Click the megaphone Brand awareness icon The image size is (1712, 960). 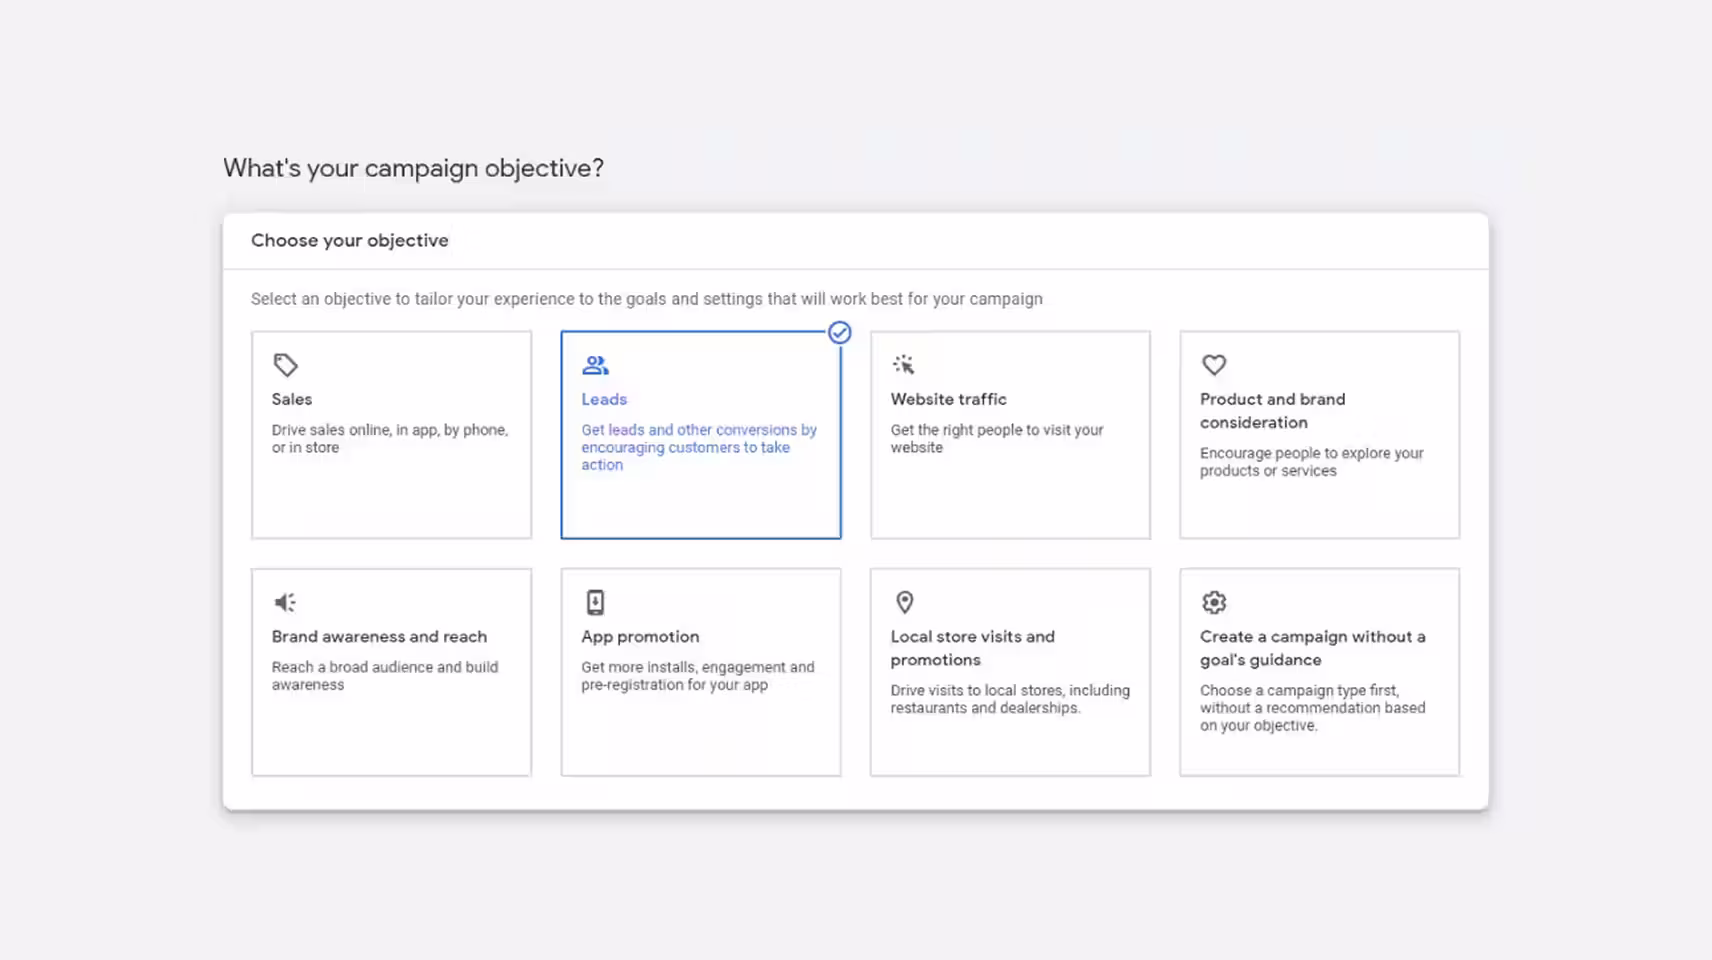285,602
